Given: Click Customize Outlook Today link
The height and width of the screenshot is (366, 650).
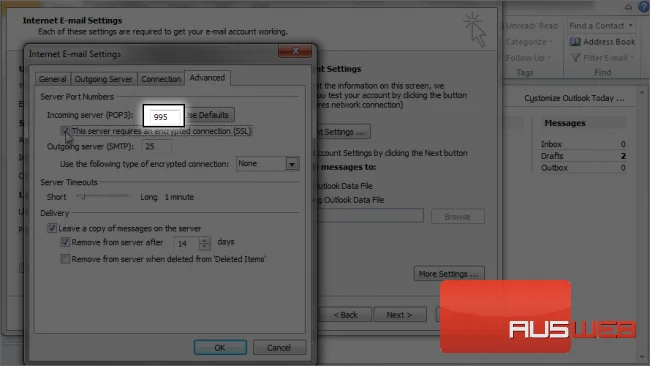Looking at the screenshot, I should pyautogui.click(x=574, y=98).
